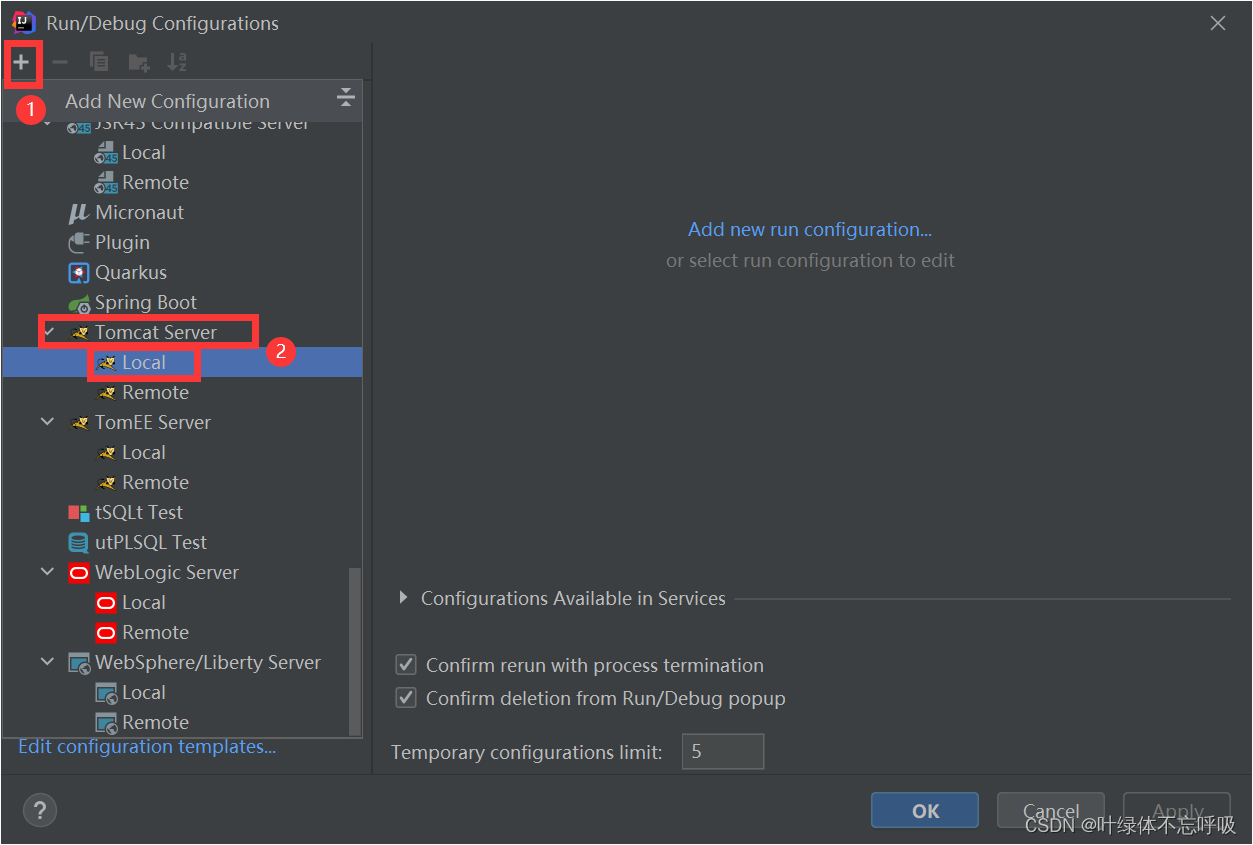Select Remote under JSR45 Compatible Server
1253x845 pixels.
[155, 182]
